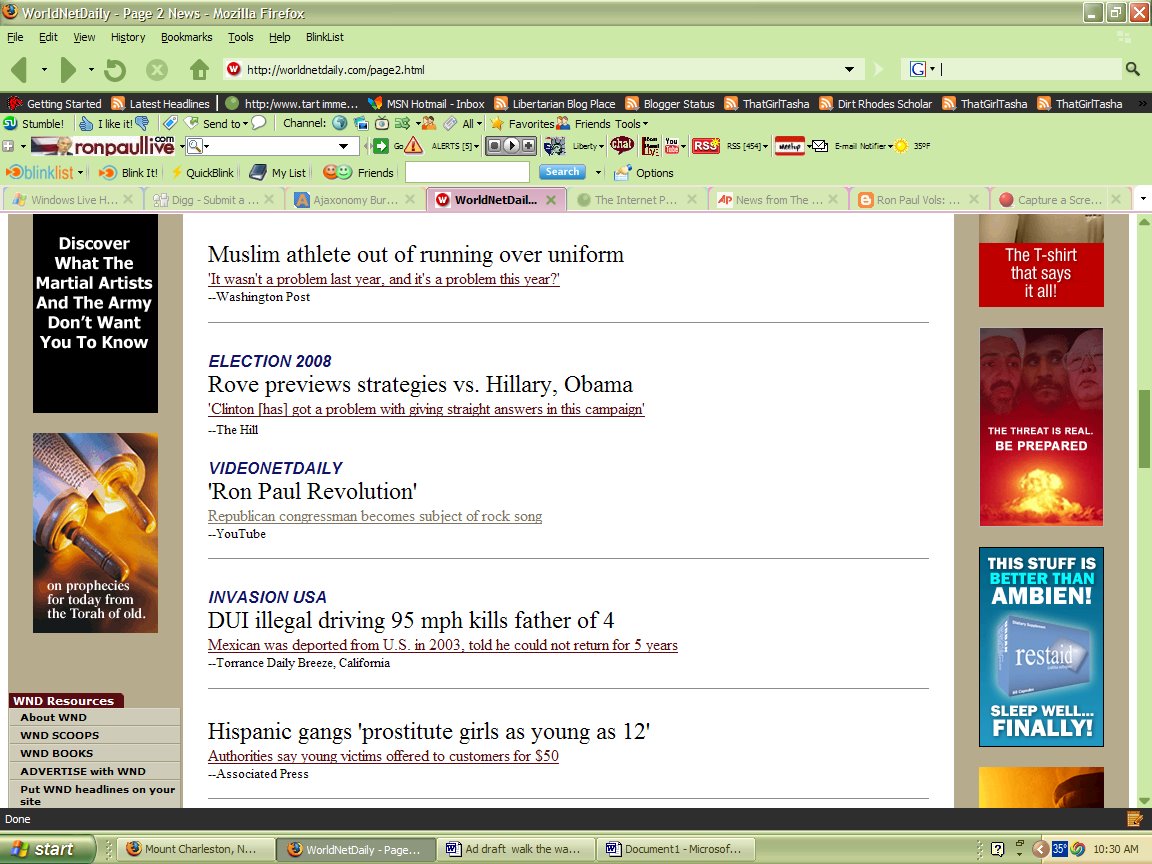Click the Meetup badge icon

(x=790, y=145)
